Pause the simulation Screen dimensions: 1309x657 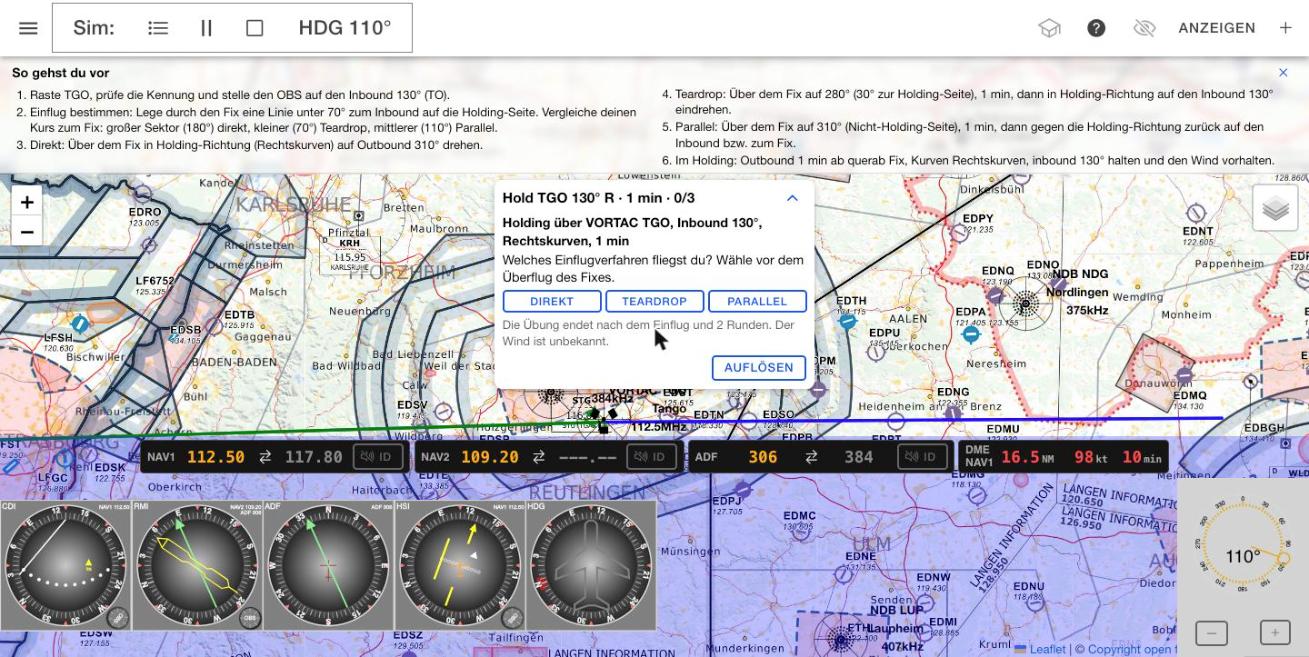206,28
